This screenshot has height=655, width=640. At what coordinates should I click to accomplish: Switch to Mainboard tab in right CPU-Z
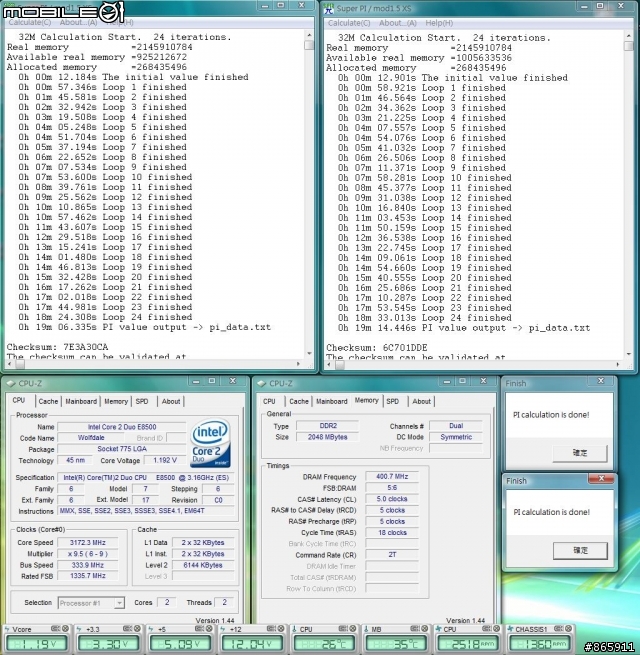332,401
